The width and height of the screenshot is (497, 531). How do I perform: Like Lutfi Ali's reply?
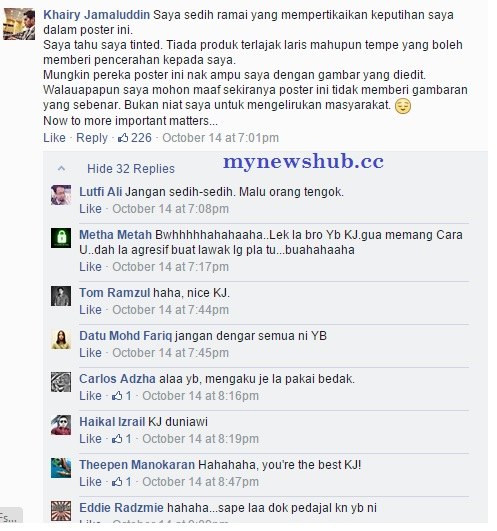[90, 209]
